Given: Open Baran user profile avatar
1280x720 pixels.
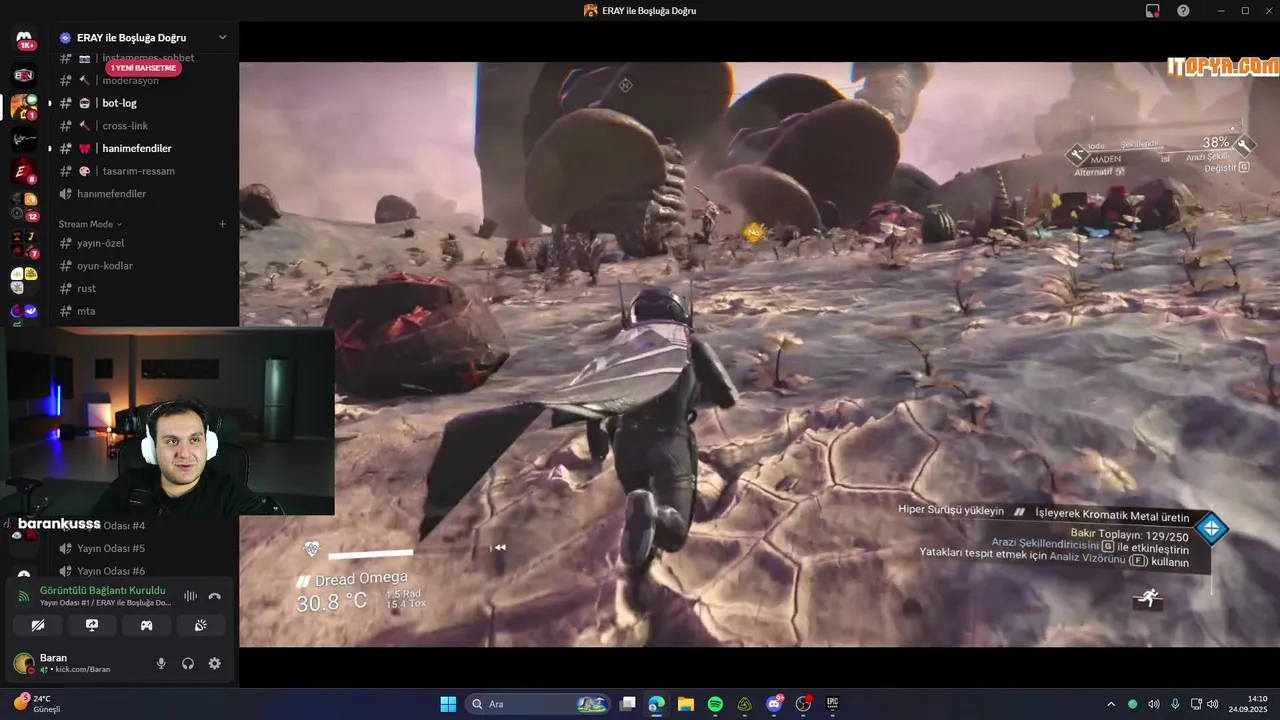Looking at the screenshot, I should [x=23, y=663].
